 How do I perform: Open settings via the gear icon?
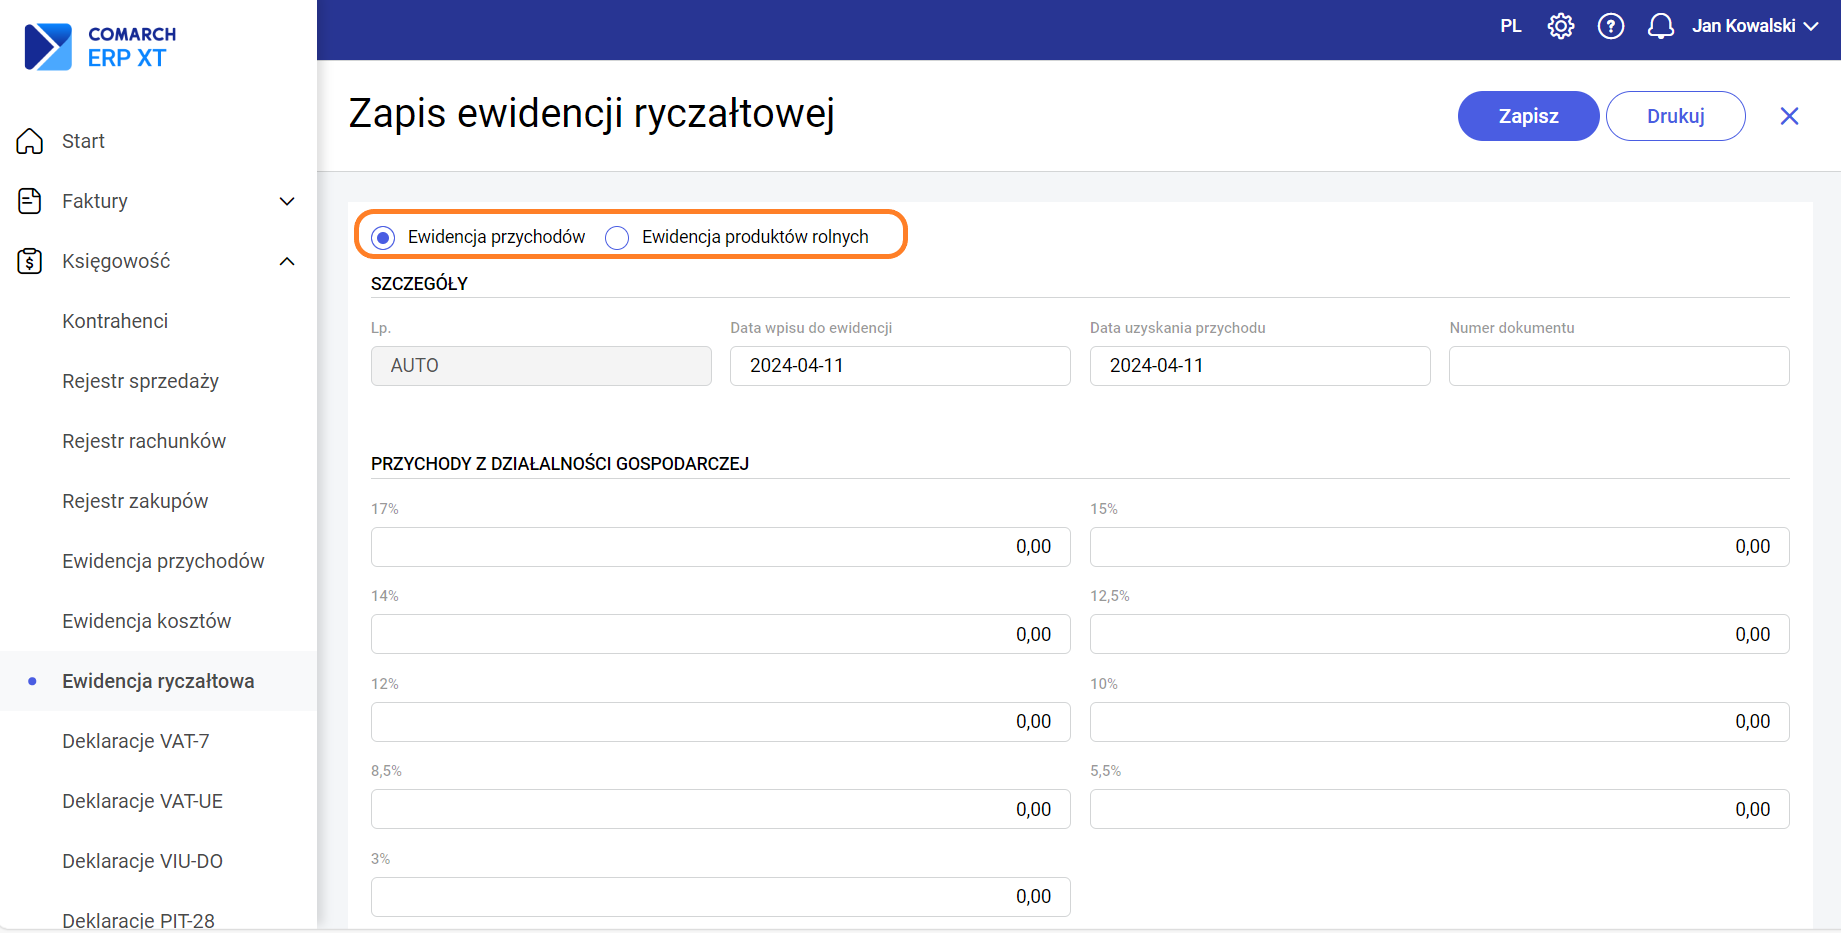point(1560,26)
